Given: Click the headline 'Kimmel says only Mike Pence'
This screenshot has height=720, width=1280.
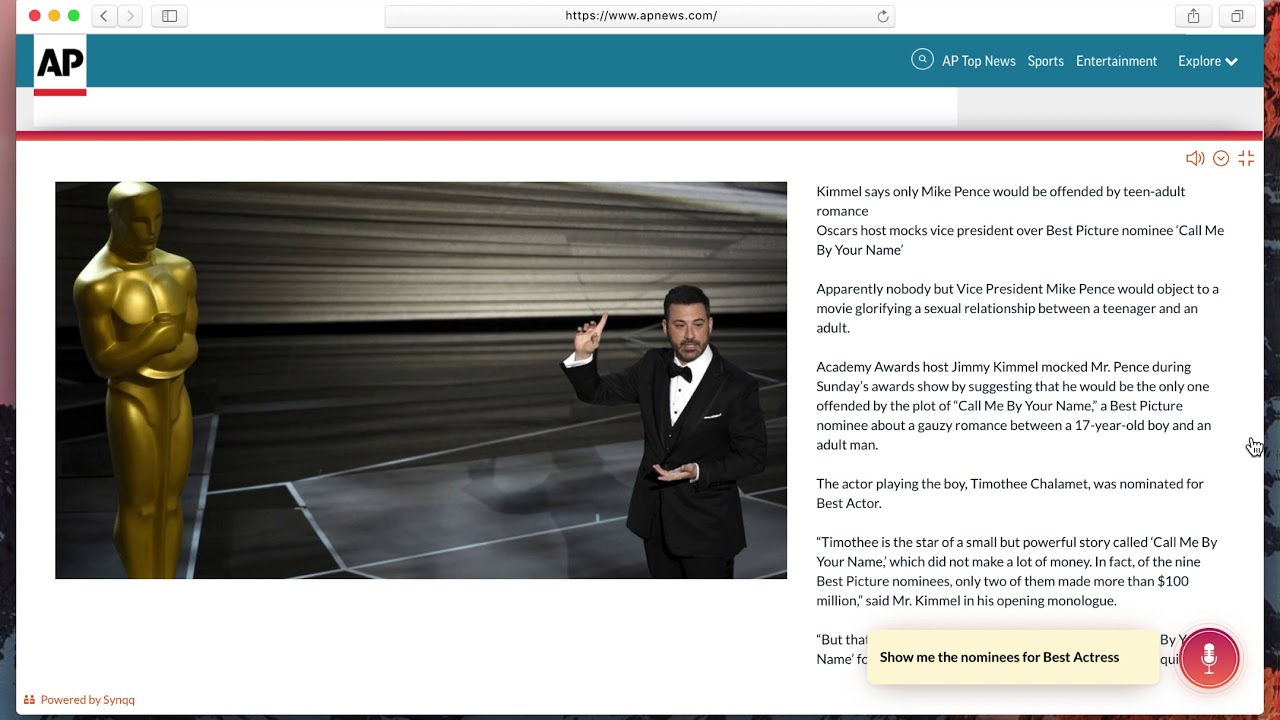Looking at the screenshot, I should pos(1000,201).
